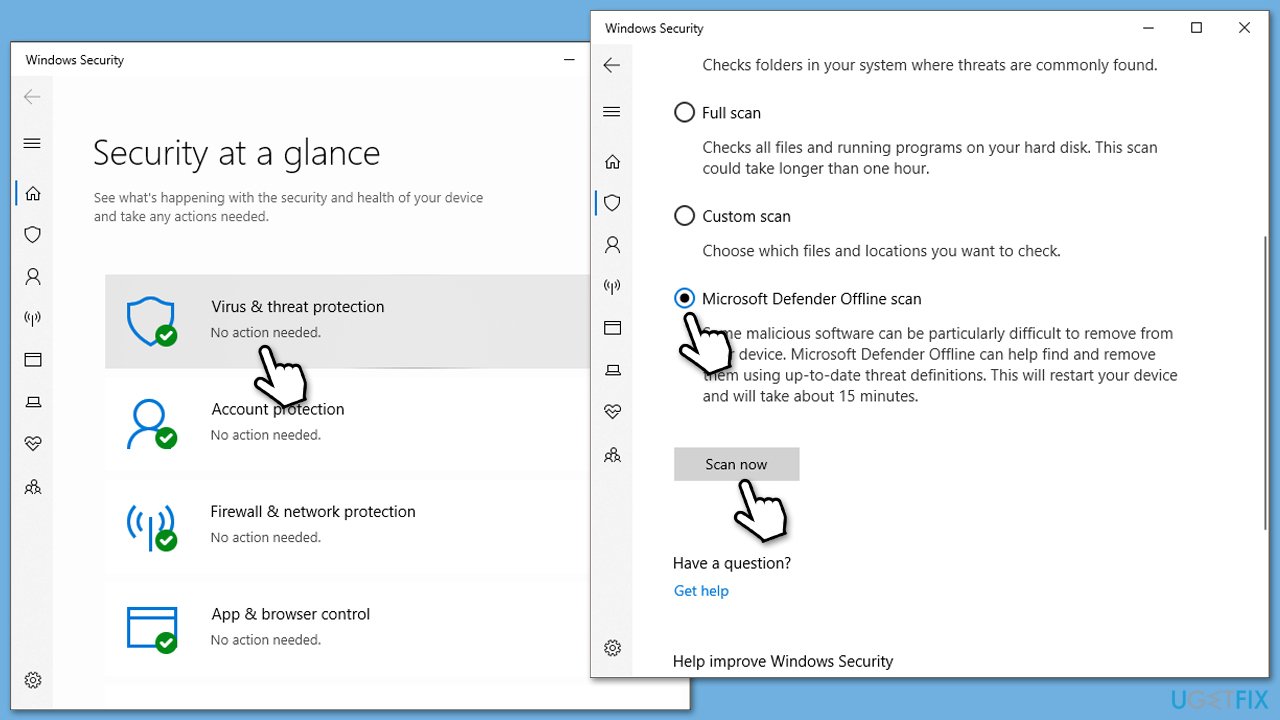Open Family options icon in right sidebar

click(613, 455)
